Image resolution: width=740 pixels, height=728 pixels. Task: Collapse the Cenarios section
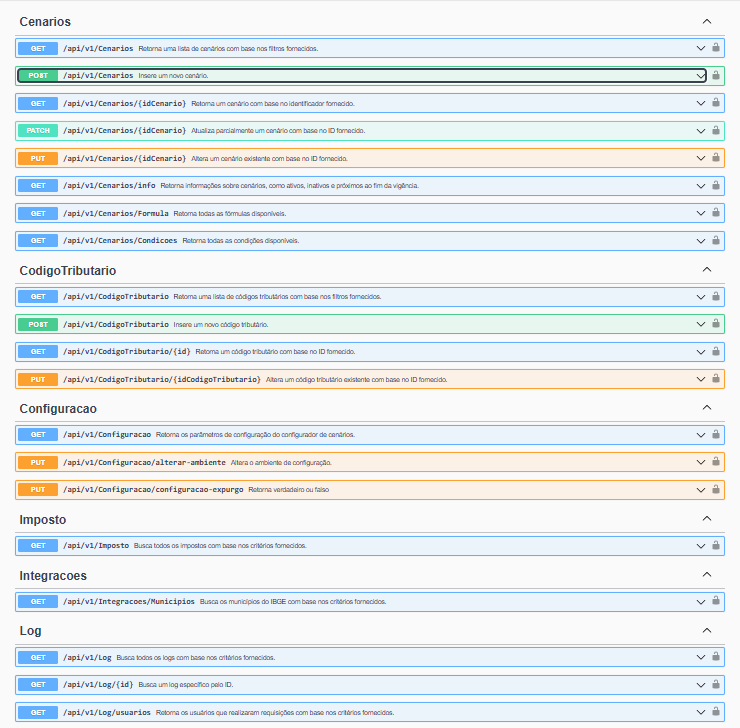pyautogui.click(x=707, y=21)
